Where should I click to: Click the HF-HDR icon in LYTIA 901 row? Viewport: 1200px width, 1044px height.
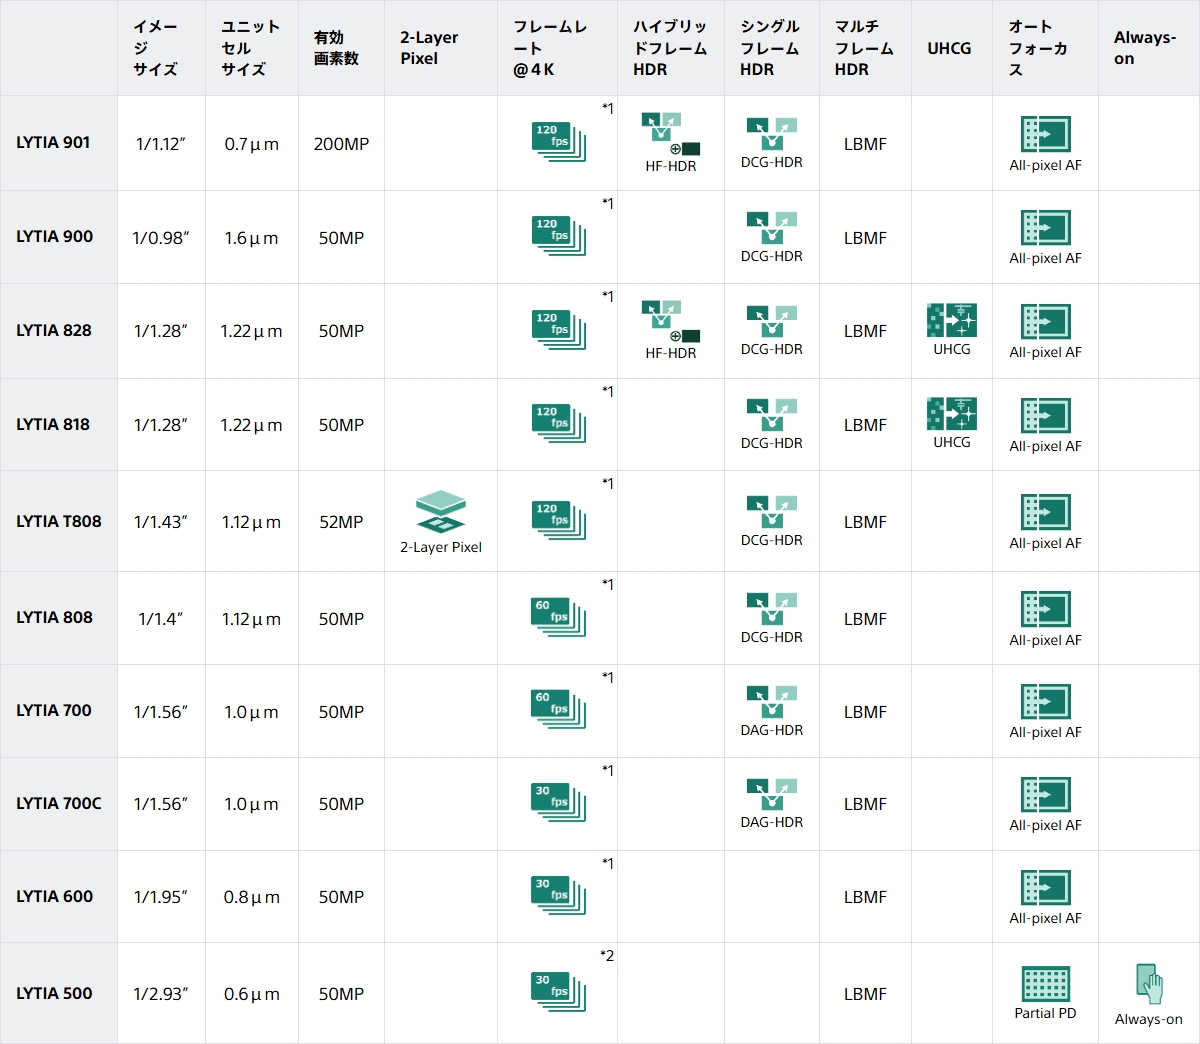[x=670, y=135]
